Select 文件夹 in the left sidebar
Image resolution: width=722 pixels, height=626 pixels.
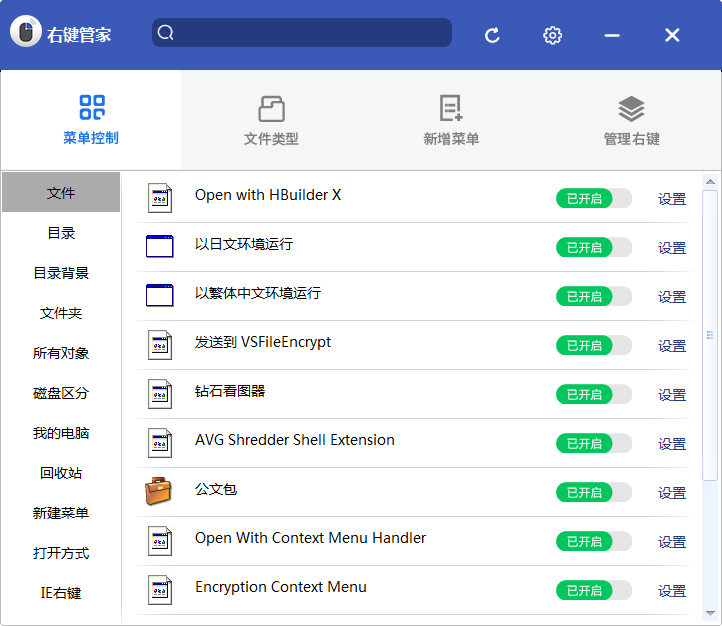point(61,313)
